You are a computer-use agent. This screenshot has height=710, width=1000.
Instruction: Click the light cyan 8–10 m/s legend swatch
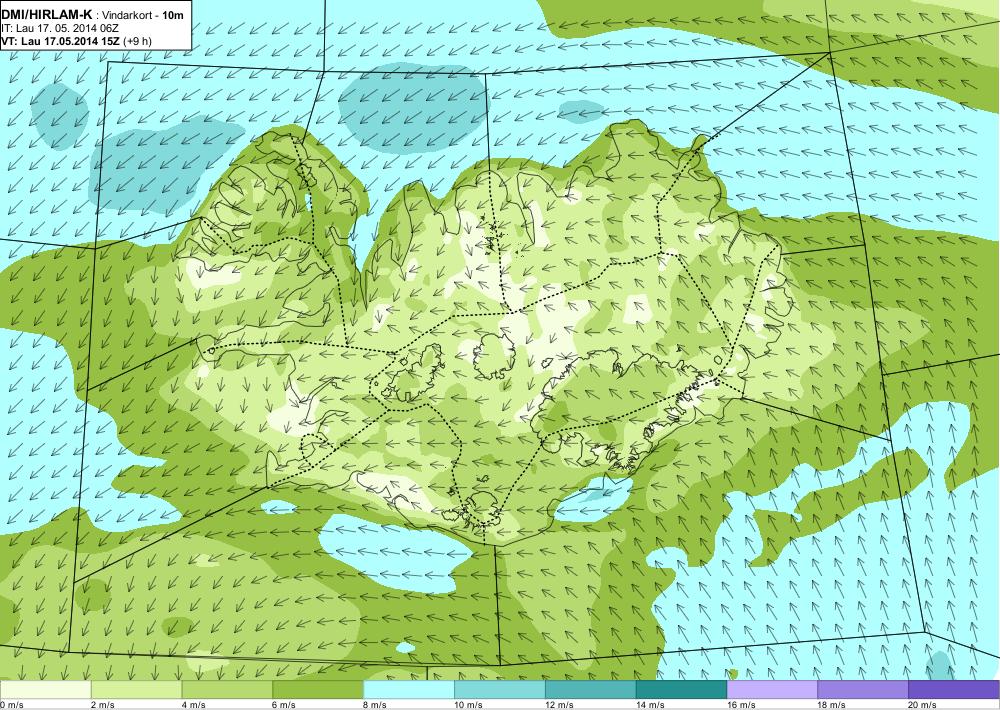(409, 690)
